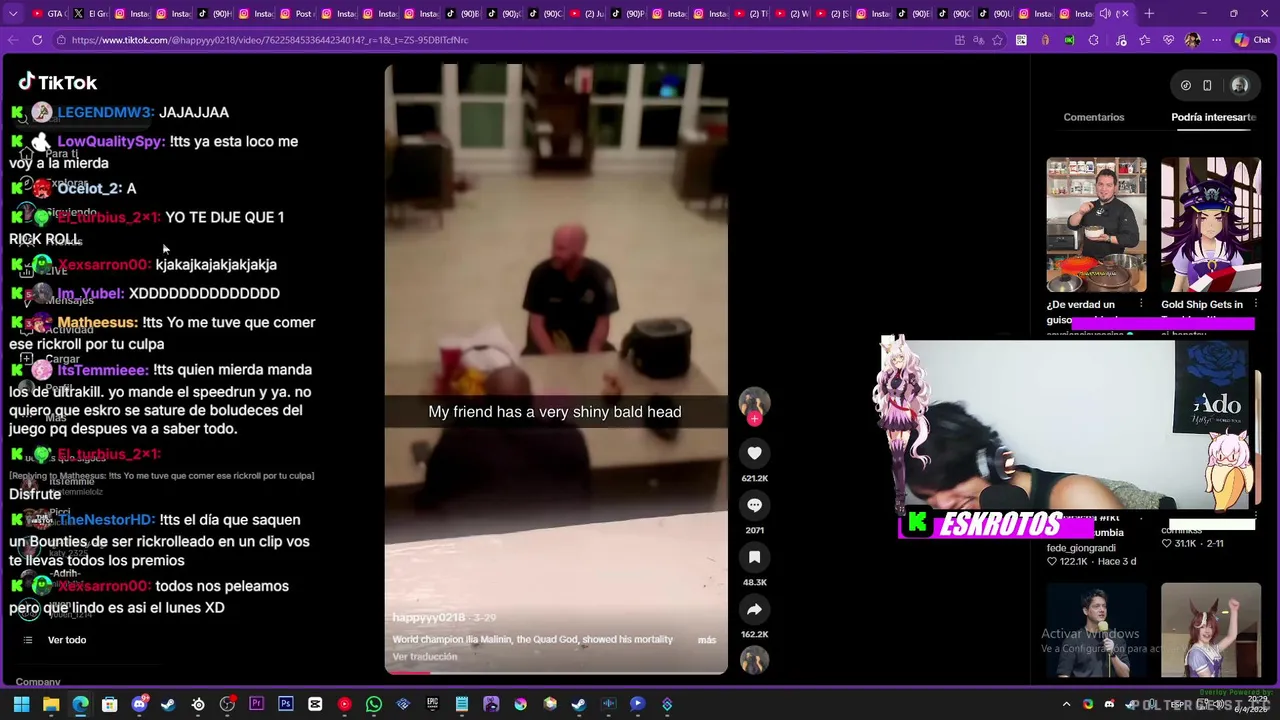Click Ver todo in the sidebar
The height and width of the screenshot is (720, 1280).
[x=67, y=640]
